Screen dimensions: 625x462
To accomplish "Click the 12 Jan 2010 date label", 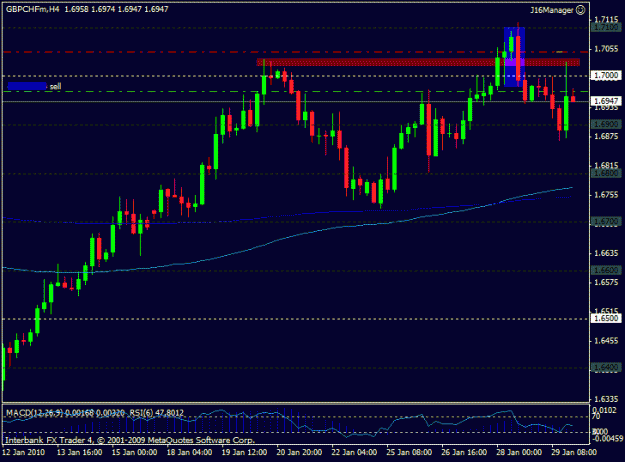I will coord(24,452).
